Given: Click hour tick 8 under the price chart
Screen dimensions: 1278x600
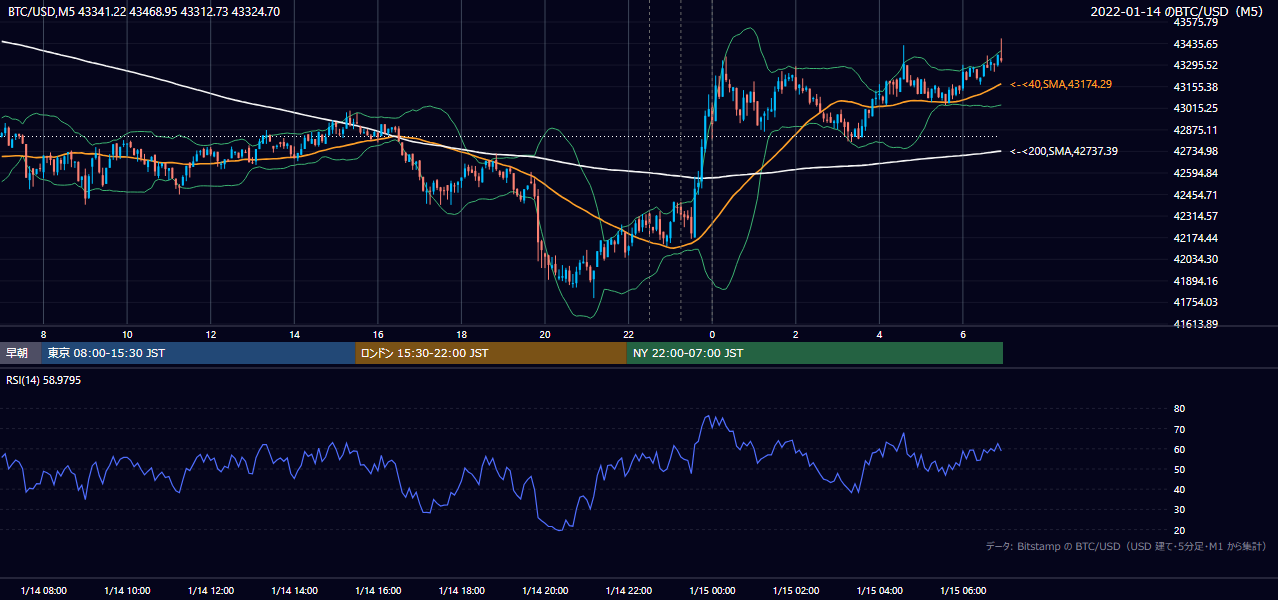Looking at the screenshot, I should [x=43, y=334].
